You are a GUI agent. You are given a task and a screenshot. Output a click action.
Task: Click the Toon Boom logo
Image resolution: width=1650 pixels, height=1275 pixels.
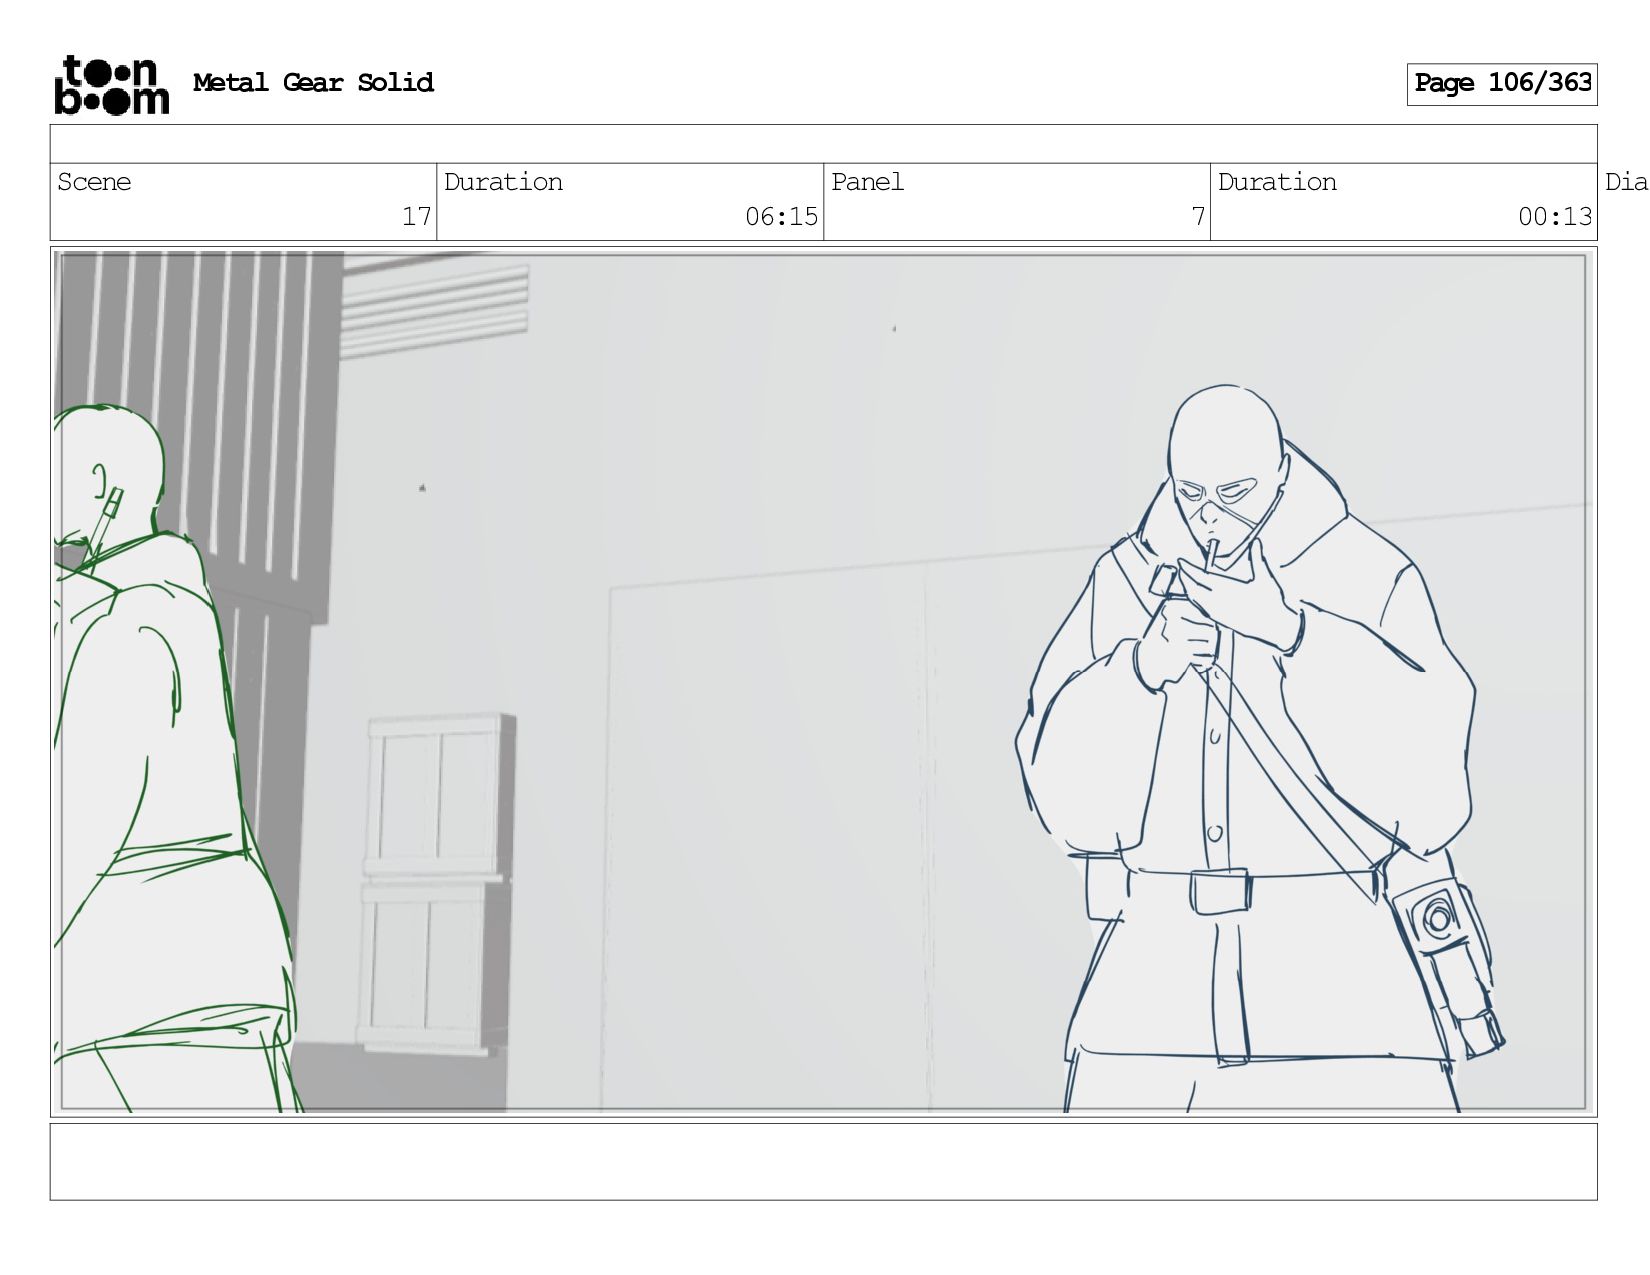pyautogui.click(x=111, y=85)
